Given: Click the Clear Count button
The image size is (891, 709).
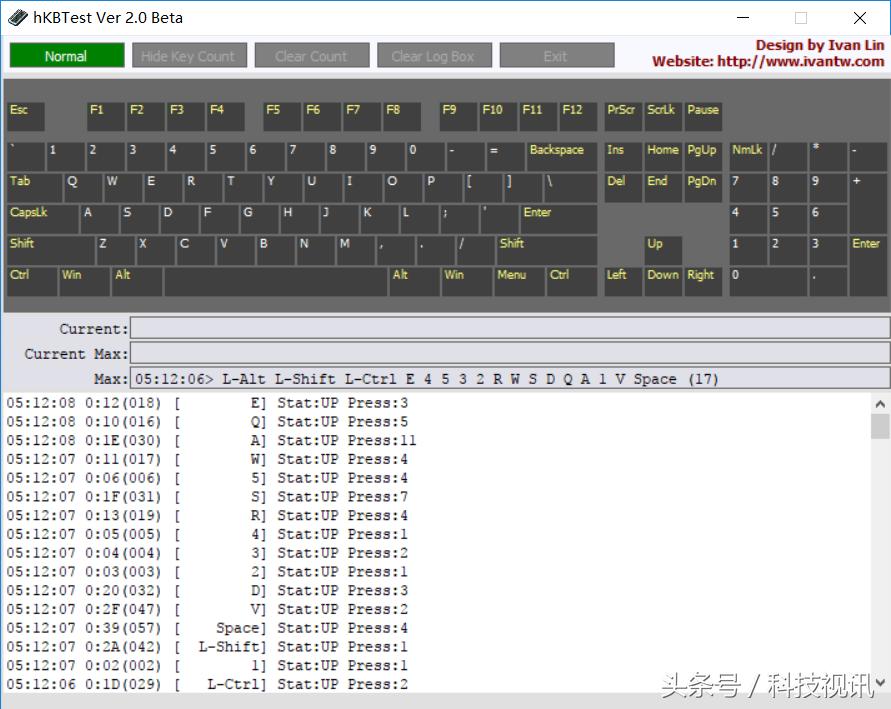Looking at the screenshot, I should (x=312, y=56).
